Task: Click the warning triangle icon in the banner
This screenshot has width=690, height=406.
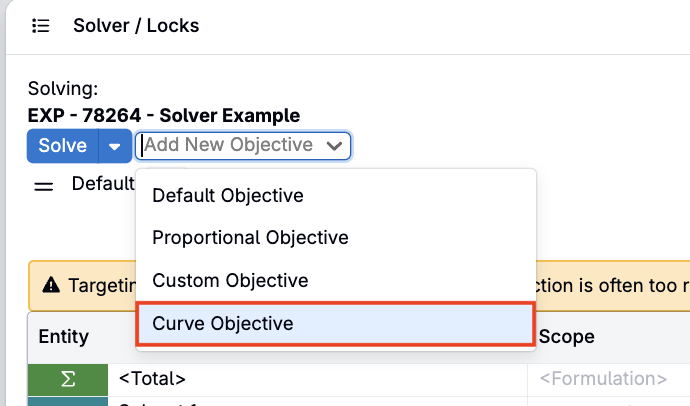Action: pyautogui.click(x=51, y=285)
